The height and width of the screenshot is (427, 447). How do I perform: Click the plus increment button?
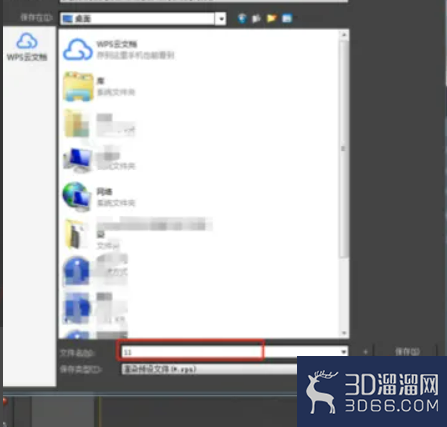pyautogui.click(x=365, y=352)
